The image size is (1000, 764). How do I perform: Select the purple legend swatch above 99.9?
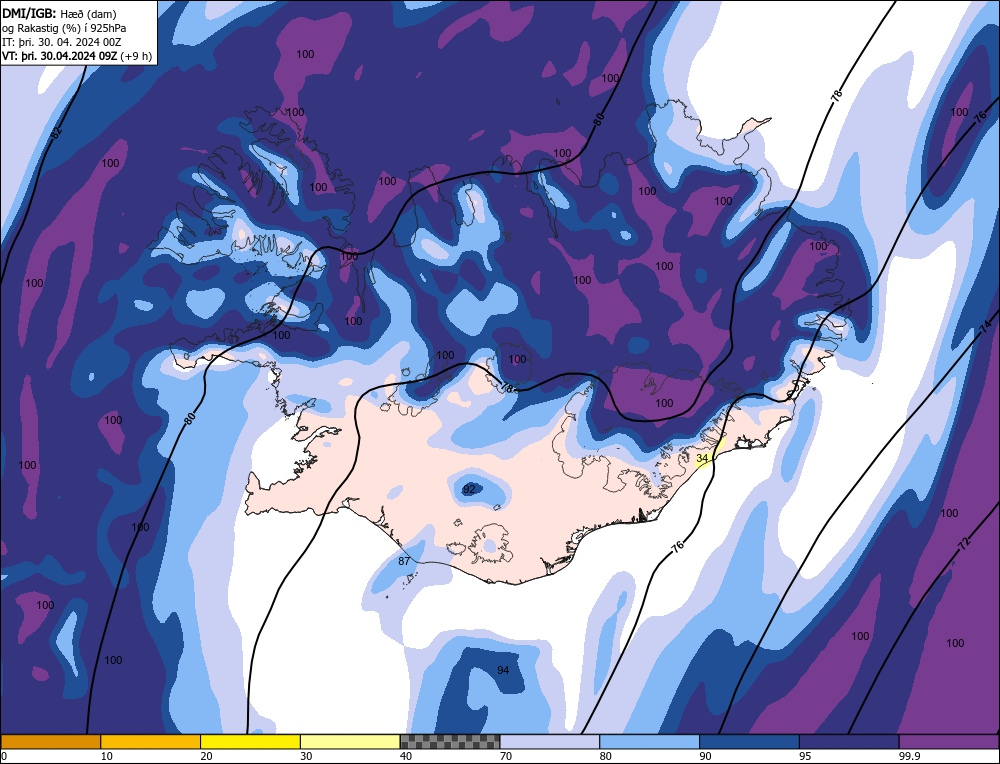tap(949, 741)
